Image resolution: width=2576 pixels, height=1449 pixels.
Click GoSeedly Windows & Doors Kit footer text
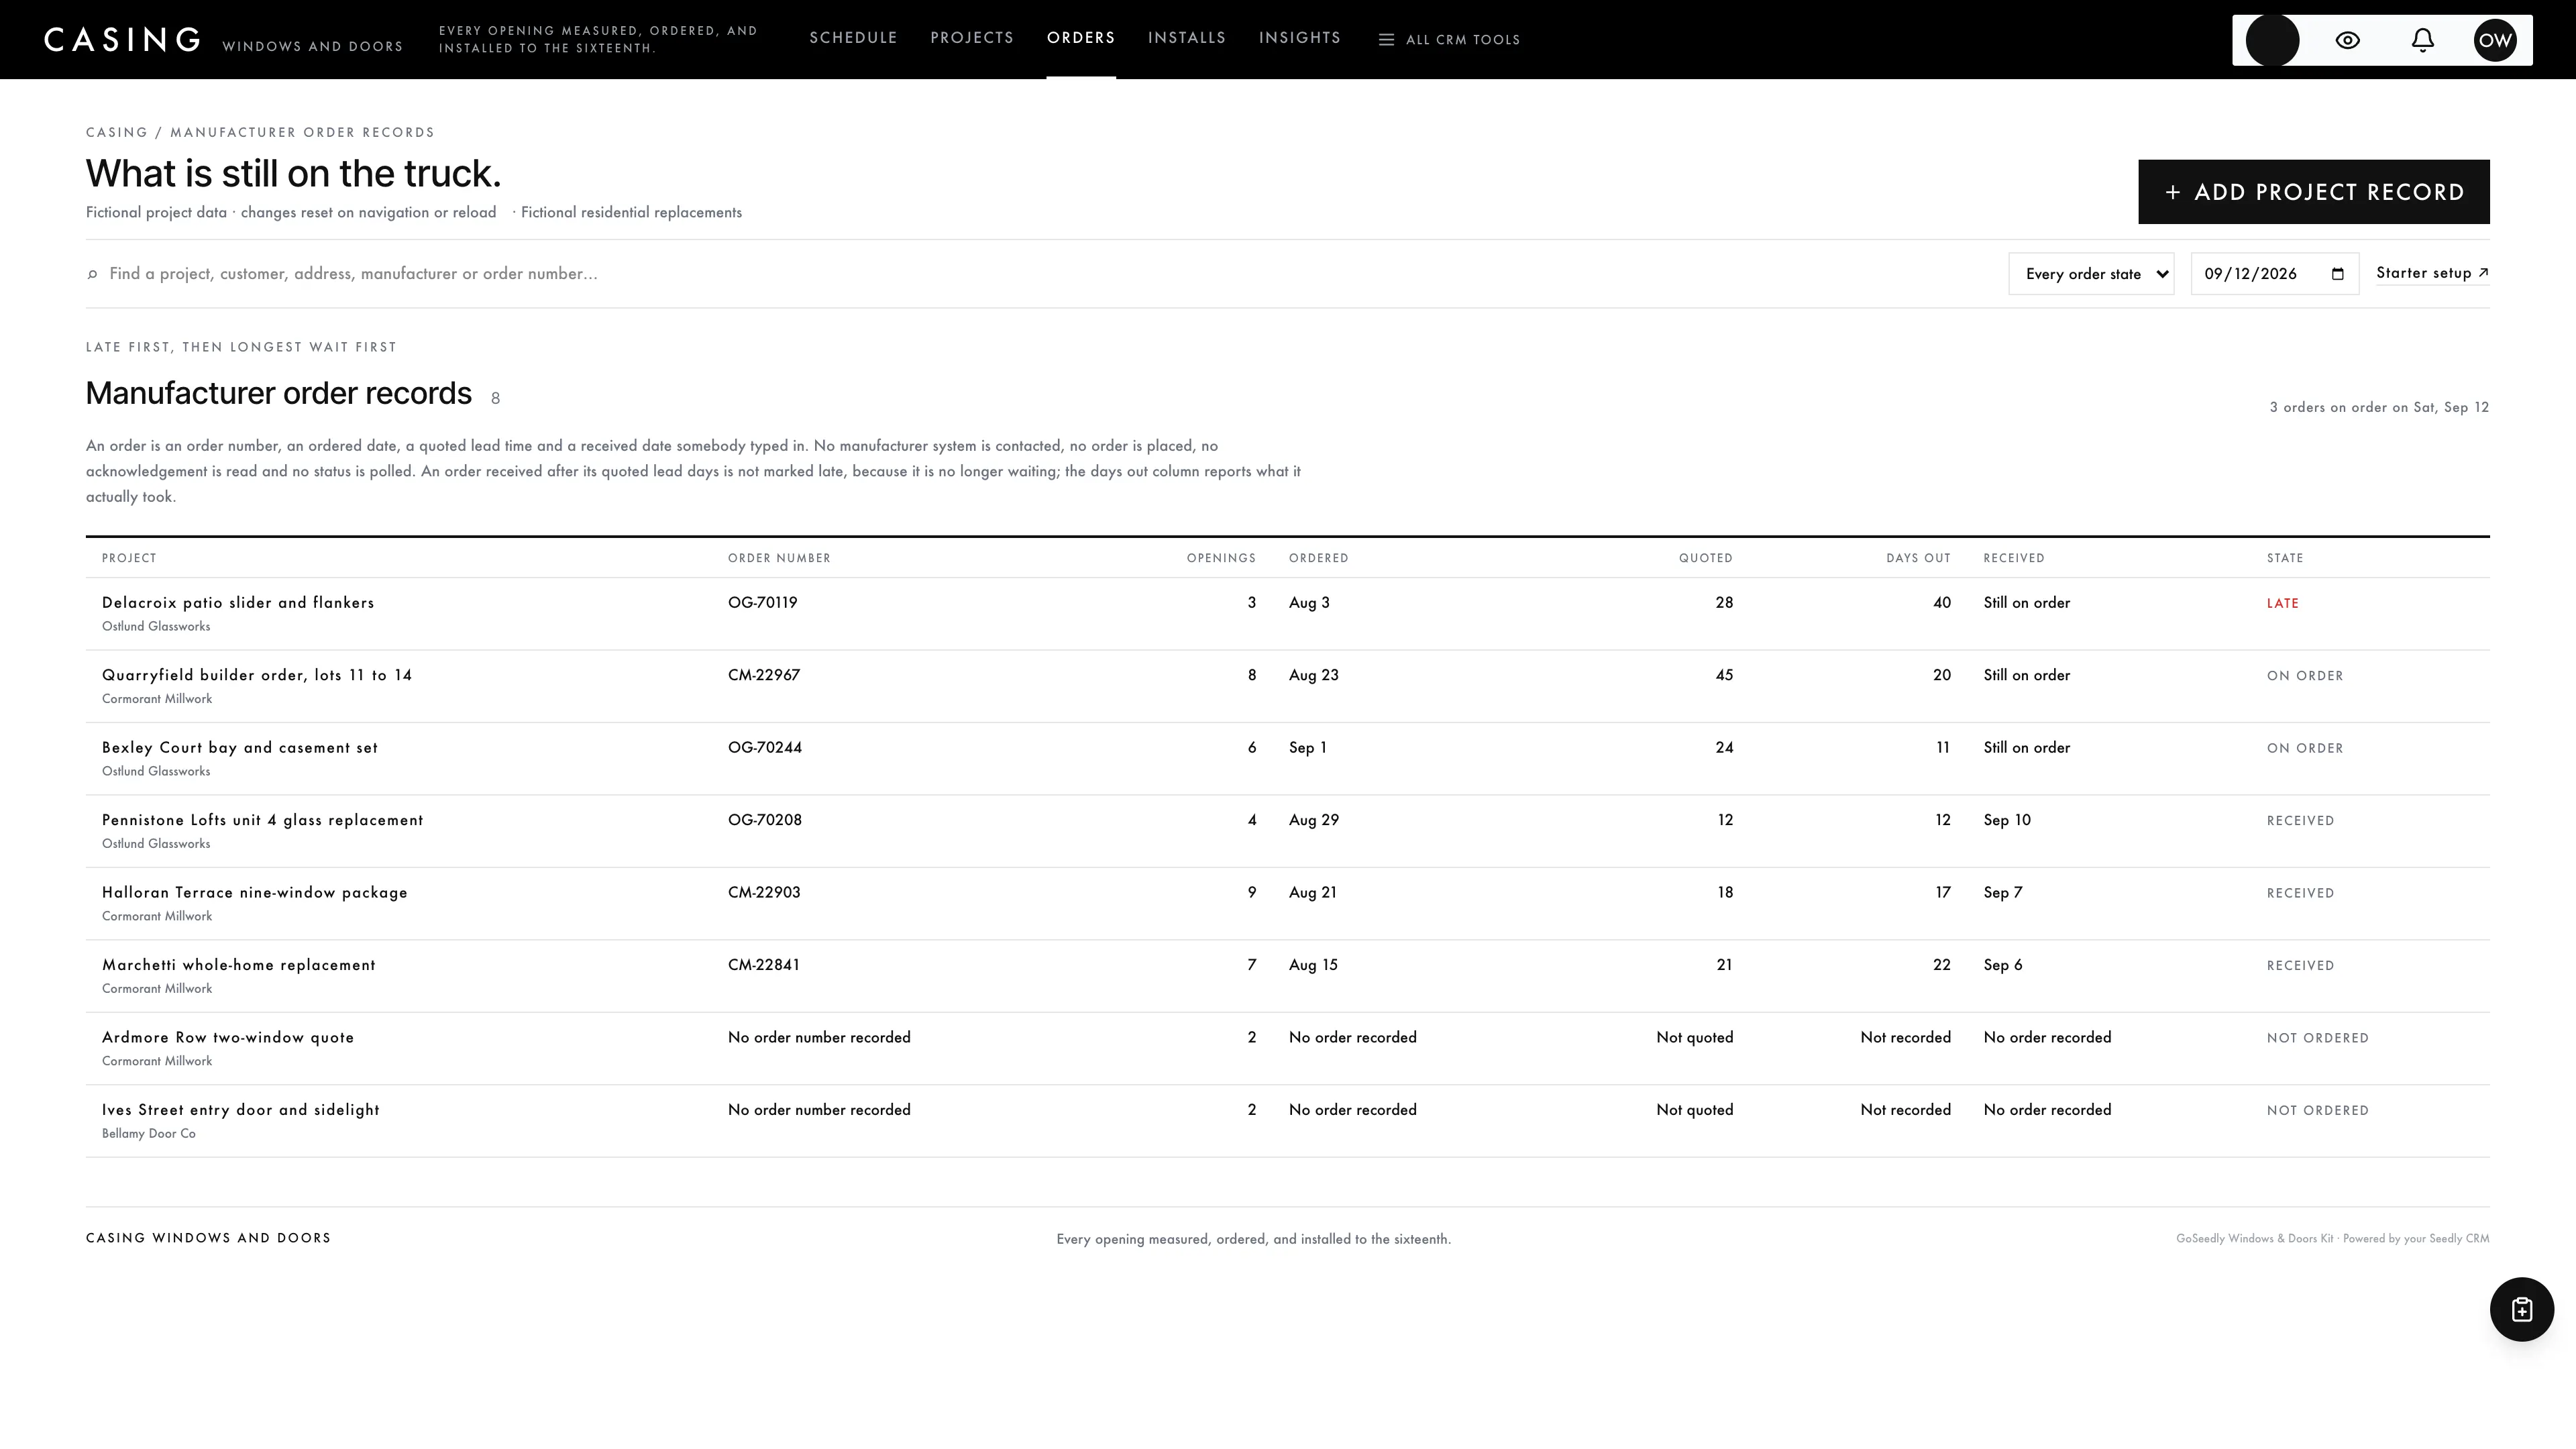click(2254, 1238)
